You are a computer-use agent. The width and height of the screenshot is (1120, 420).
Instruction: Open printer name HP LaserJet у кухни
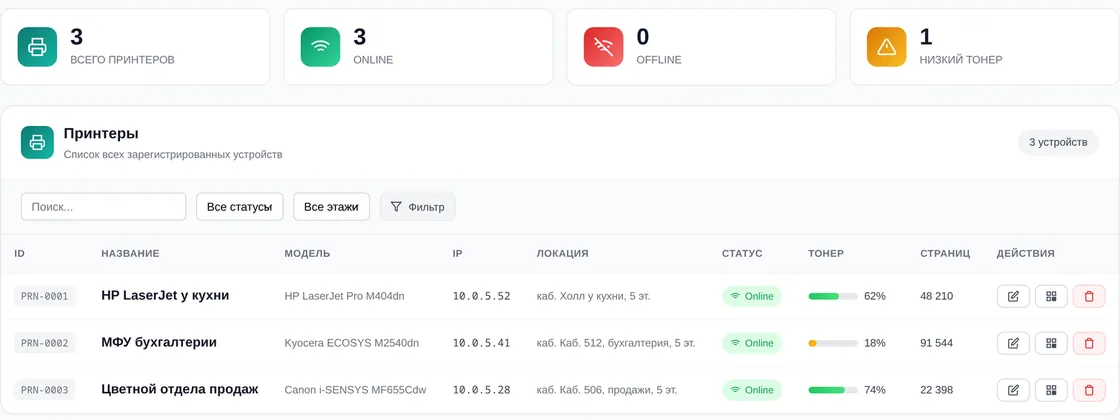[165, 296]
